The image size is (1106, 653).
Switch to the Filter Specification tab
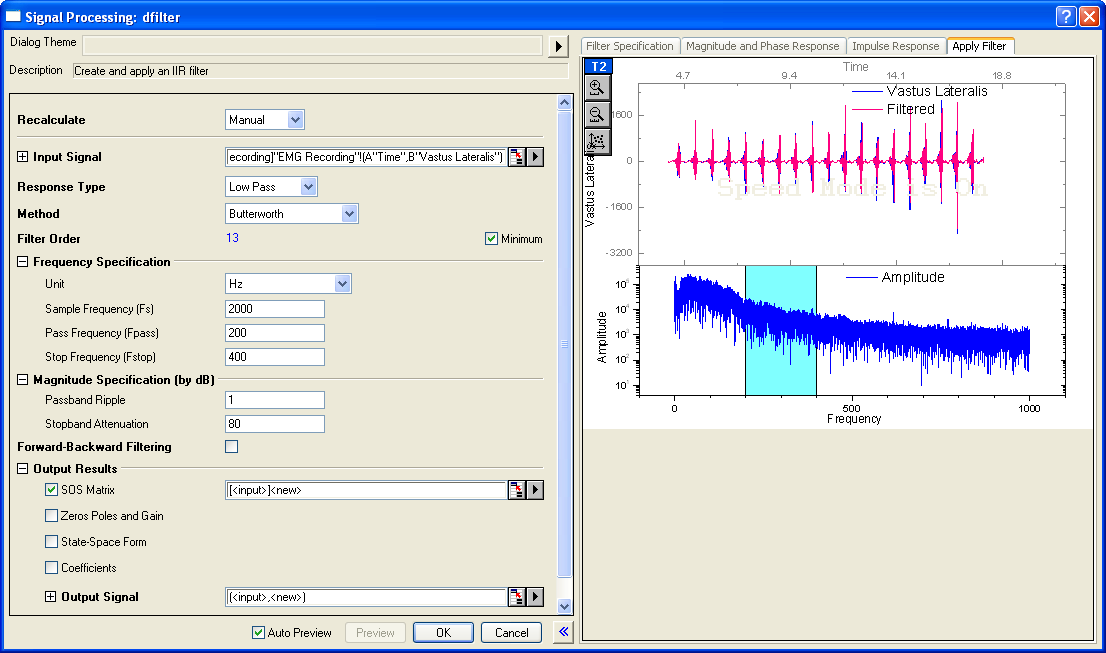pyautogui.click(x=630, y=46)
